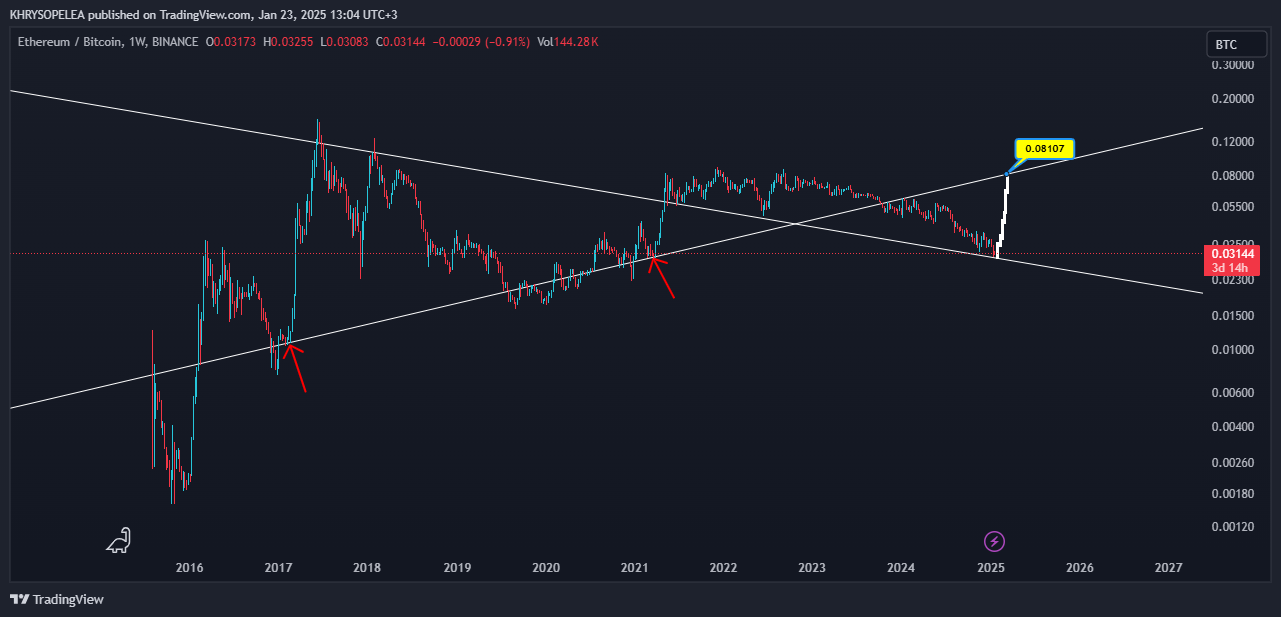The image size is (1281, 617).
Task: Click the 2026 label on time axis
Action: (x=1080, y=568)
